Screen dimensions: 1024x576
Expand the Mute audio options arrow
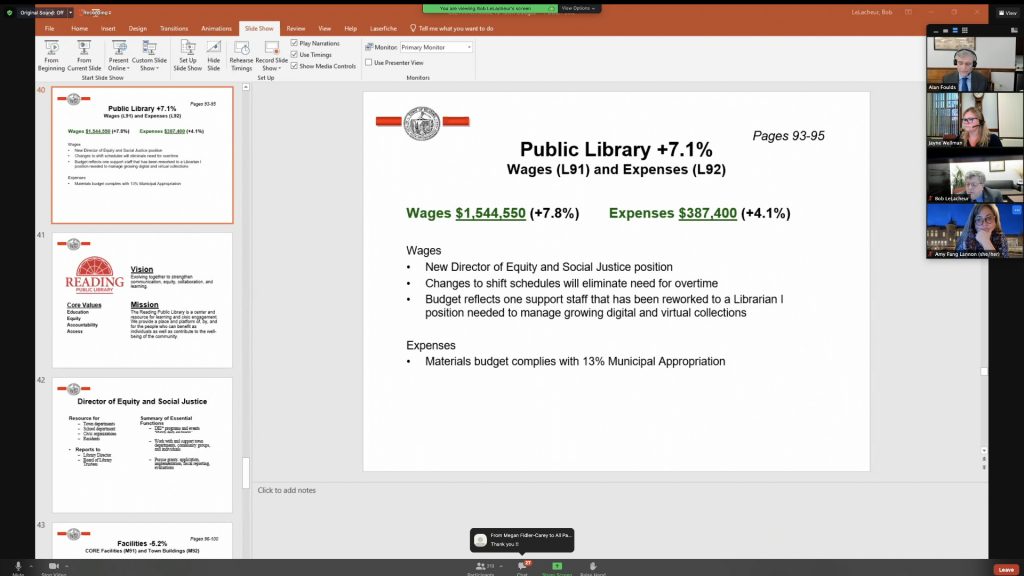30,566
